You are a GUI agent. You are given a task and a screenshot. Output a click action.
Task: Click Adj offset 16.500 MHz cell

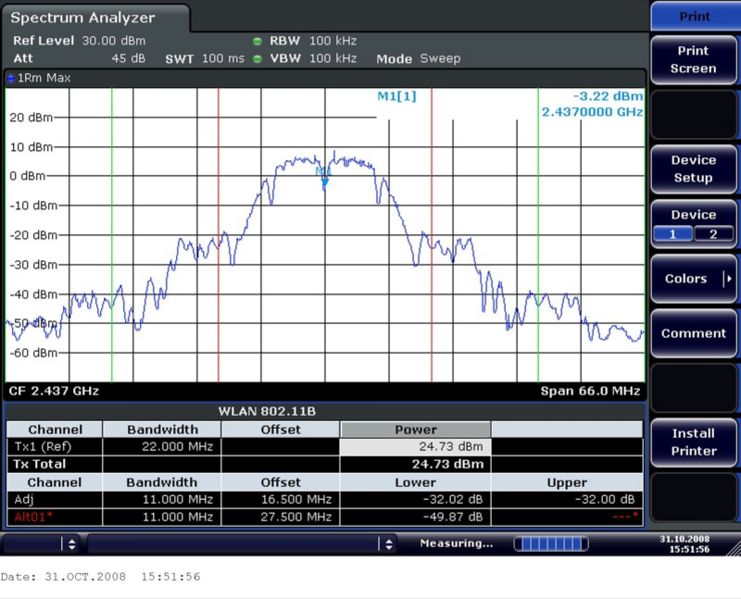(x=280, y=499)
